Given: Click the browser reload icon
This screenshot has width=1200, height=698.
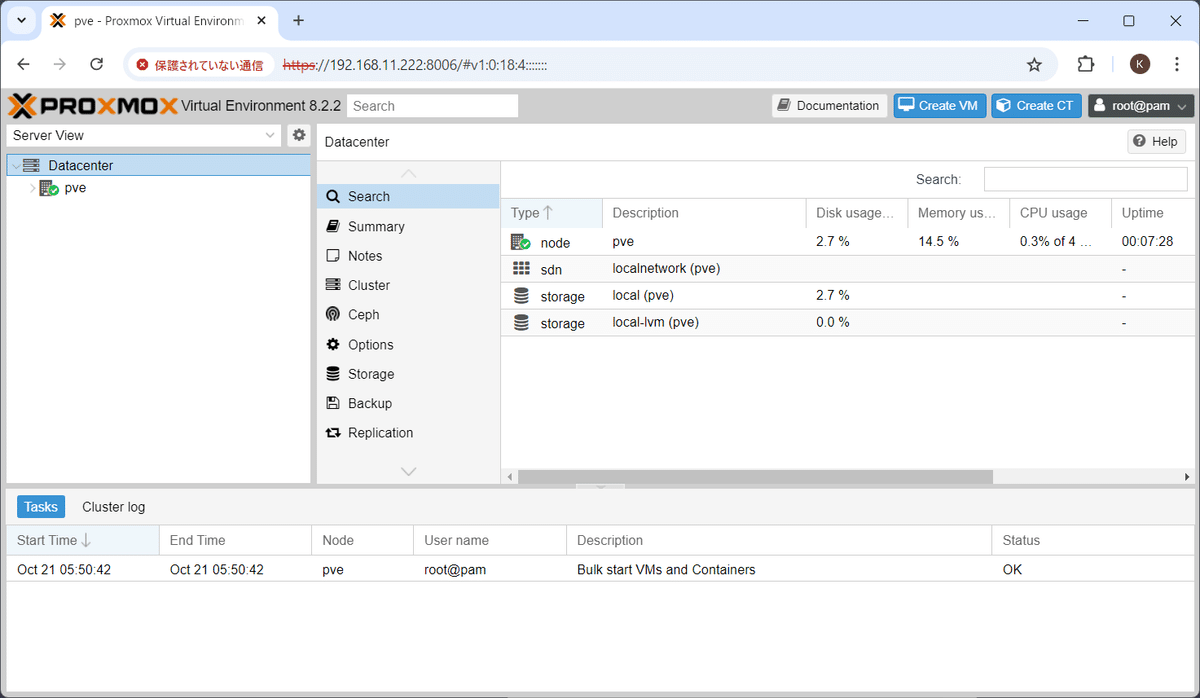Looking at the screenshot, I should click(x=97, y=64).
